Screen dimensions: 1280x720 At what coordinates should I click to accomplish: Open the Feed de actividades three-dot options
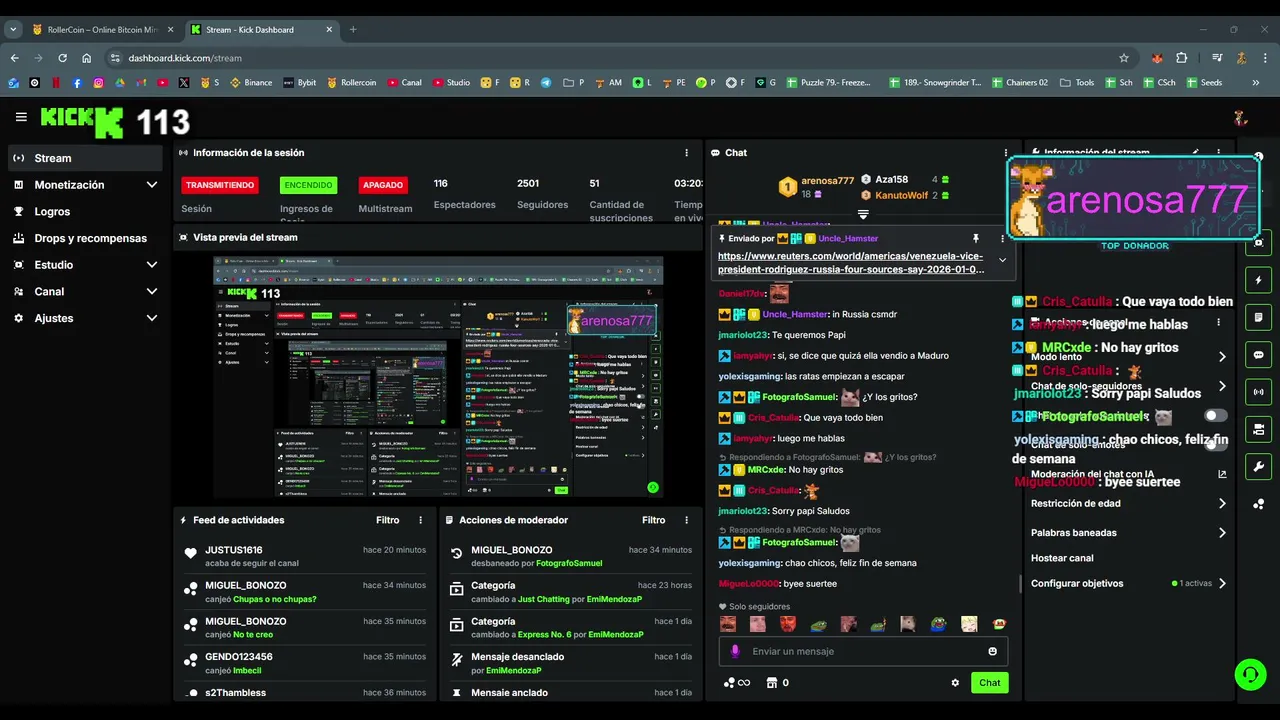point(420,520)
